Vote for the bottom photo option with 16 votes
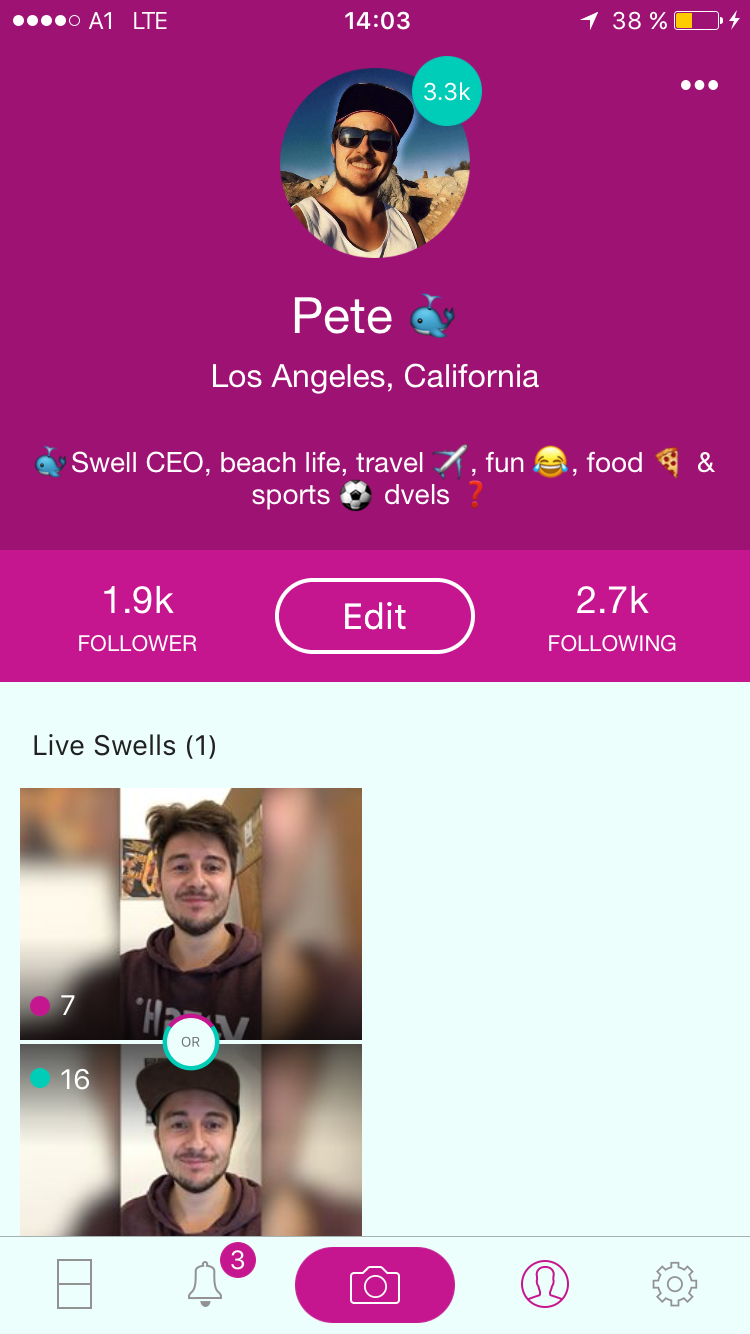Viewport: 750px width, 1334px height. point(191,1140)
